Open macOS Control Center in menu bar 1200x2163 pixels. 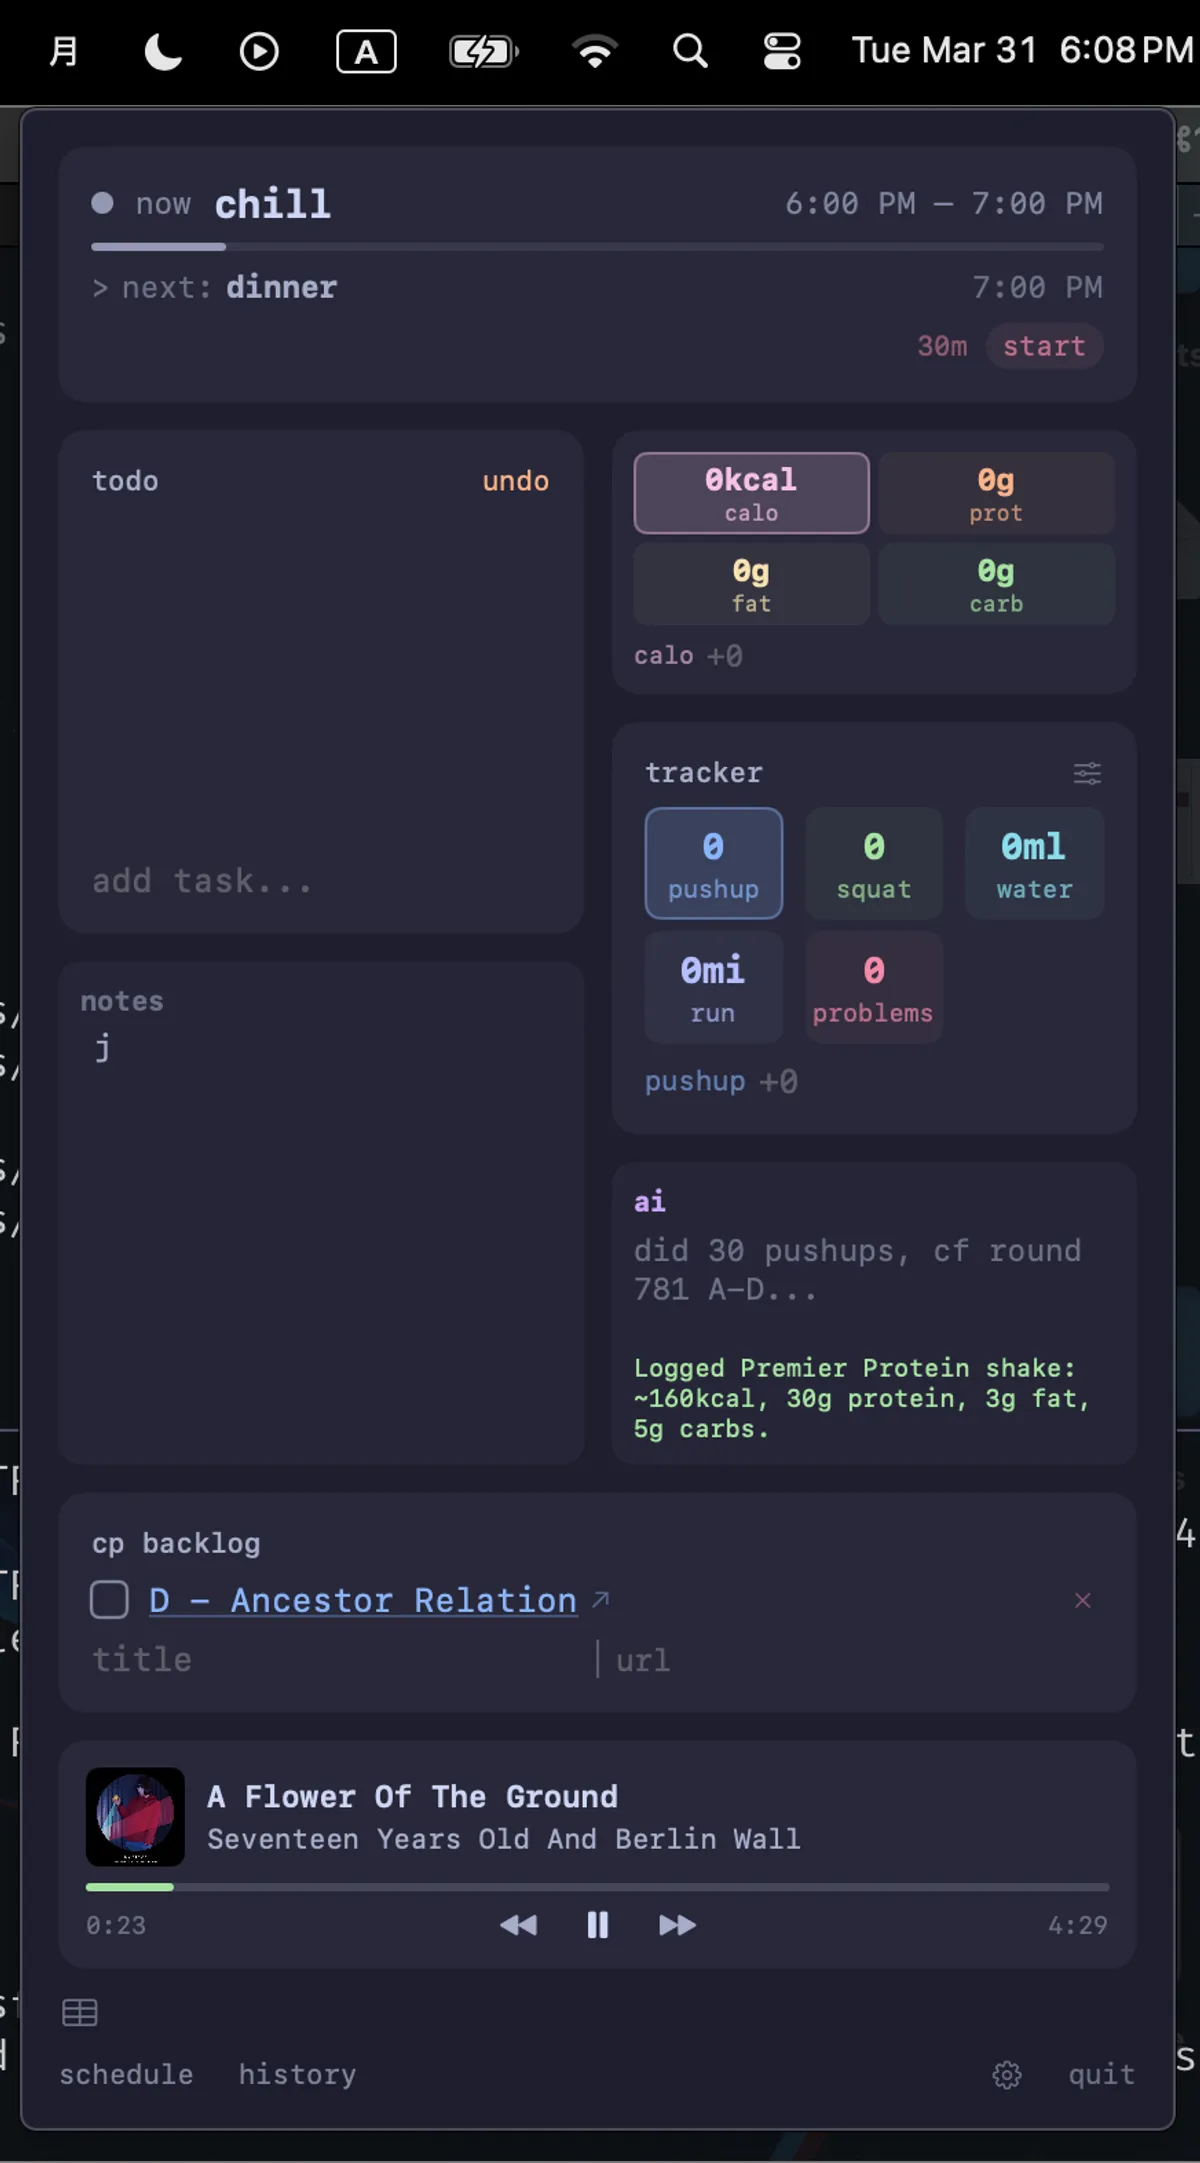coord(782,51)
